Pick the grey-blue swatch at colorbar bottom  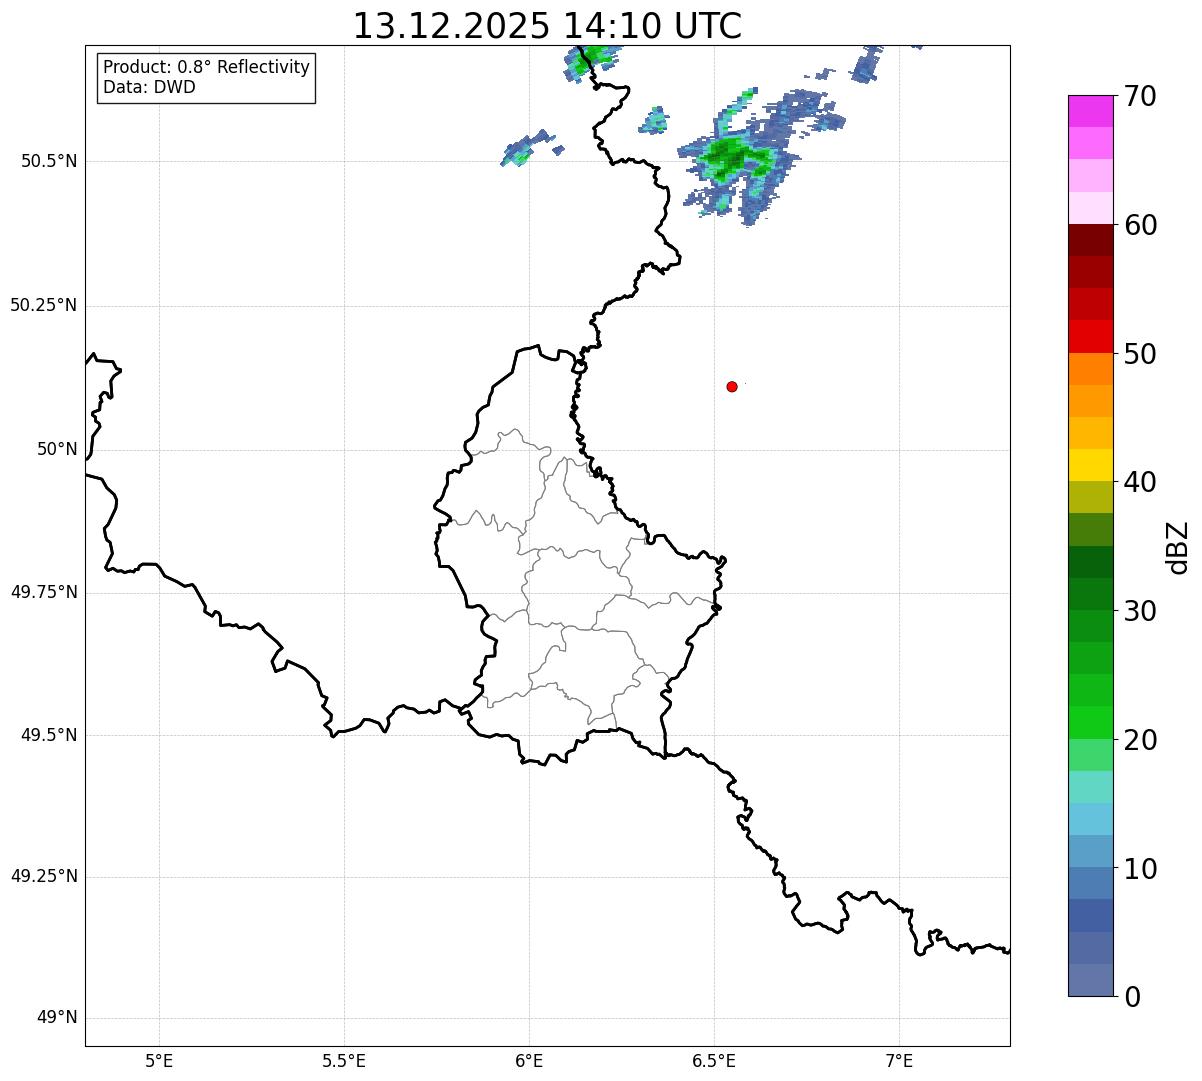1091,980
